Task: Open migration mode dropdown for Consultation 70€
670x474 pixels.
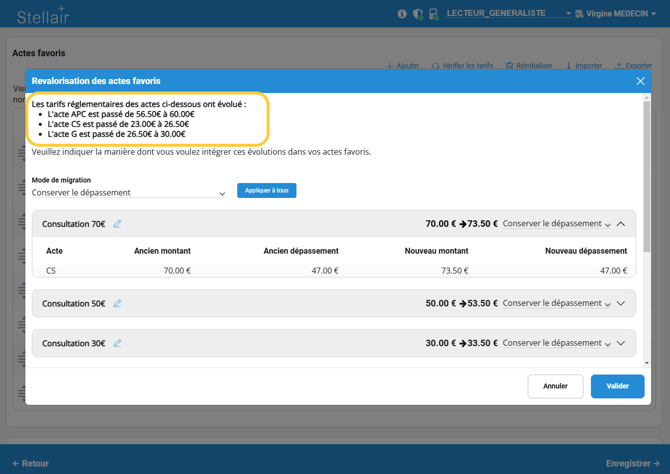Action: (556, 224)
